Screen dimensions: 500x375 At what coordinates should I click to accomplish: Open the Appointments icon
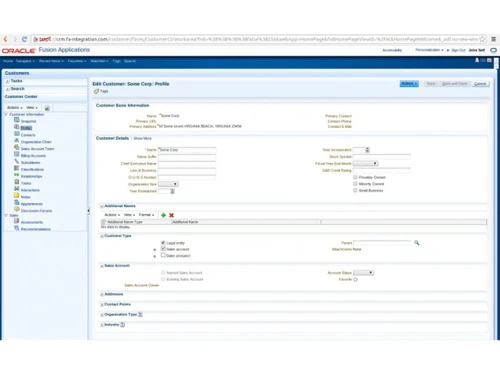[x=17, y=203]
